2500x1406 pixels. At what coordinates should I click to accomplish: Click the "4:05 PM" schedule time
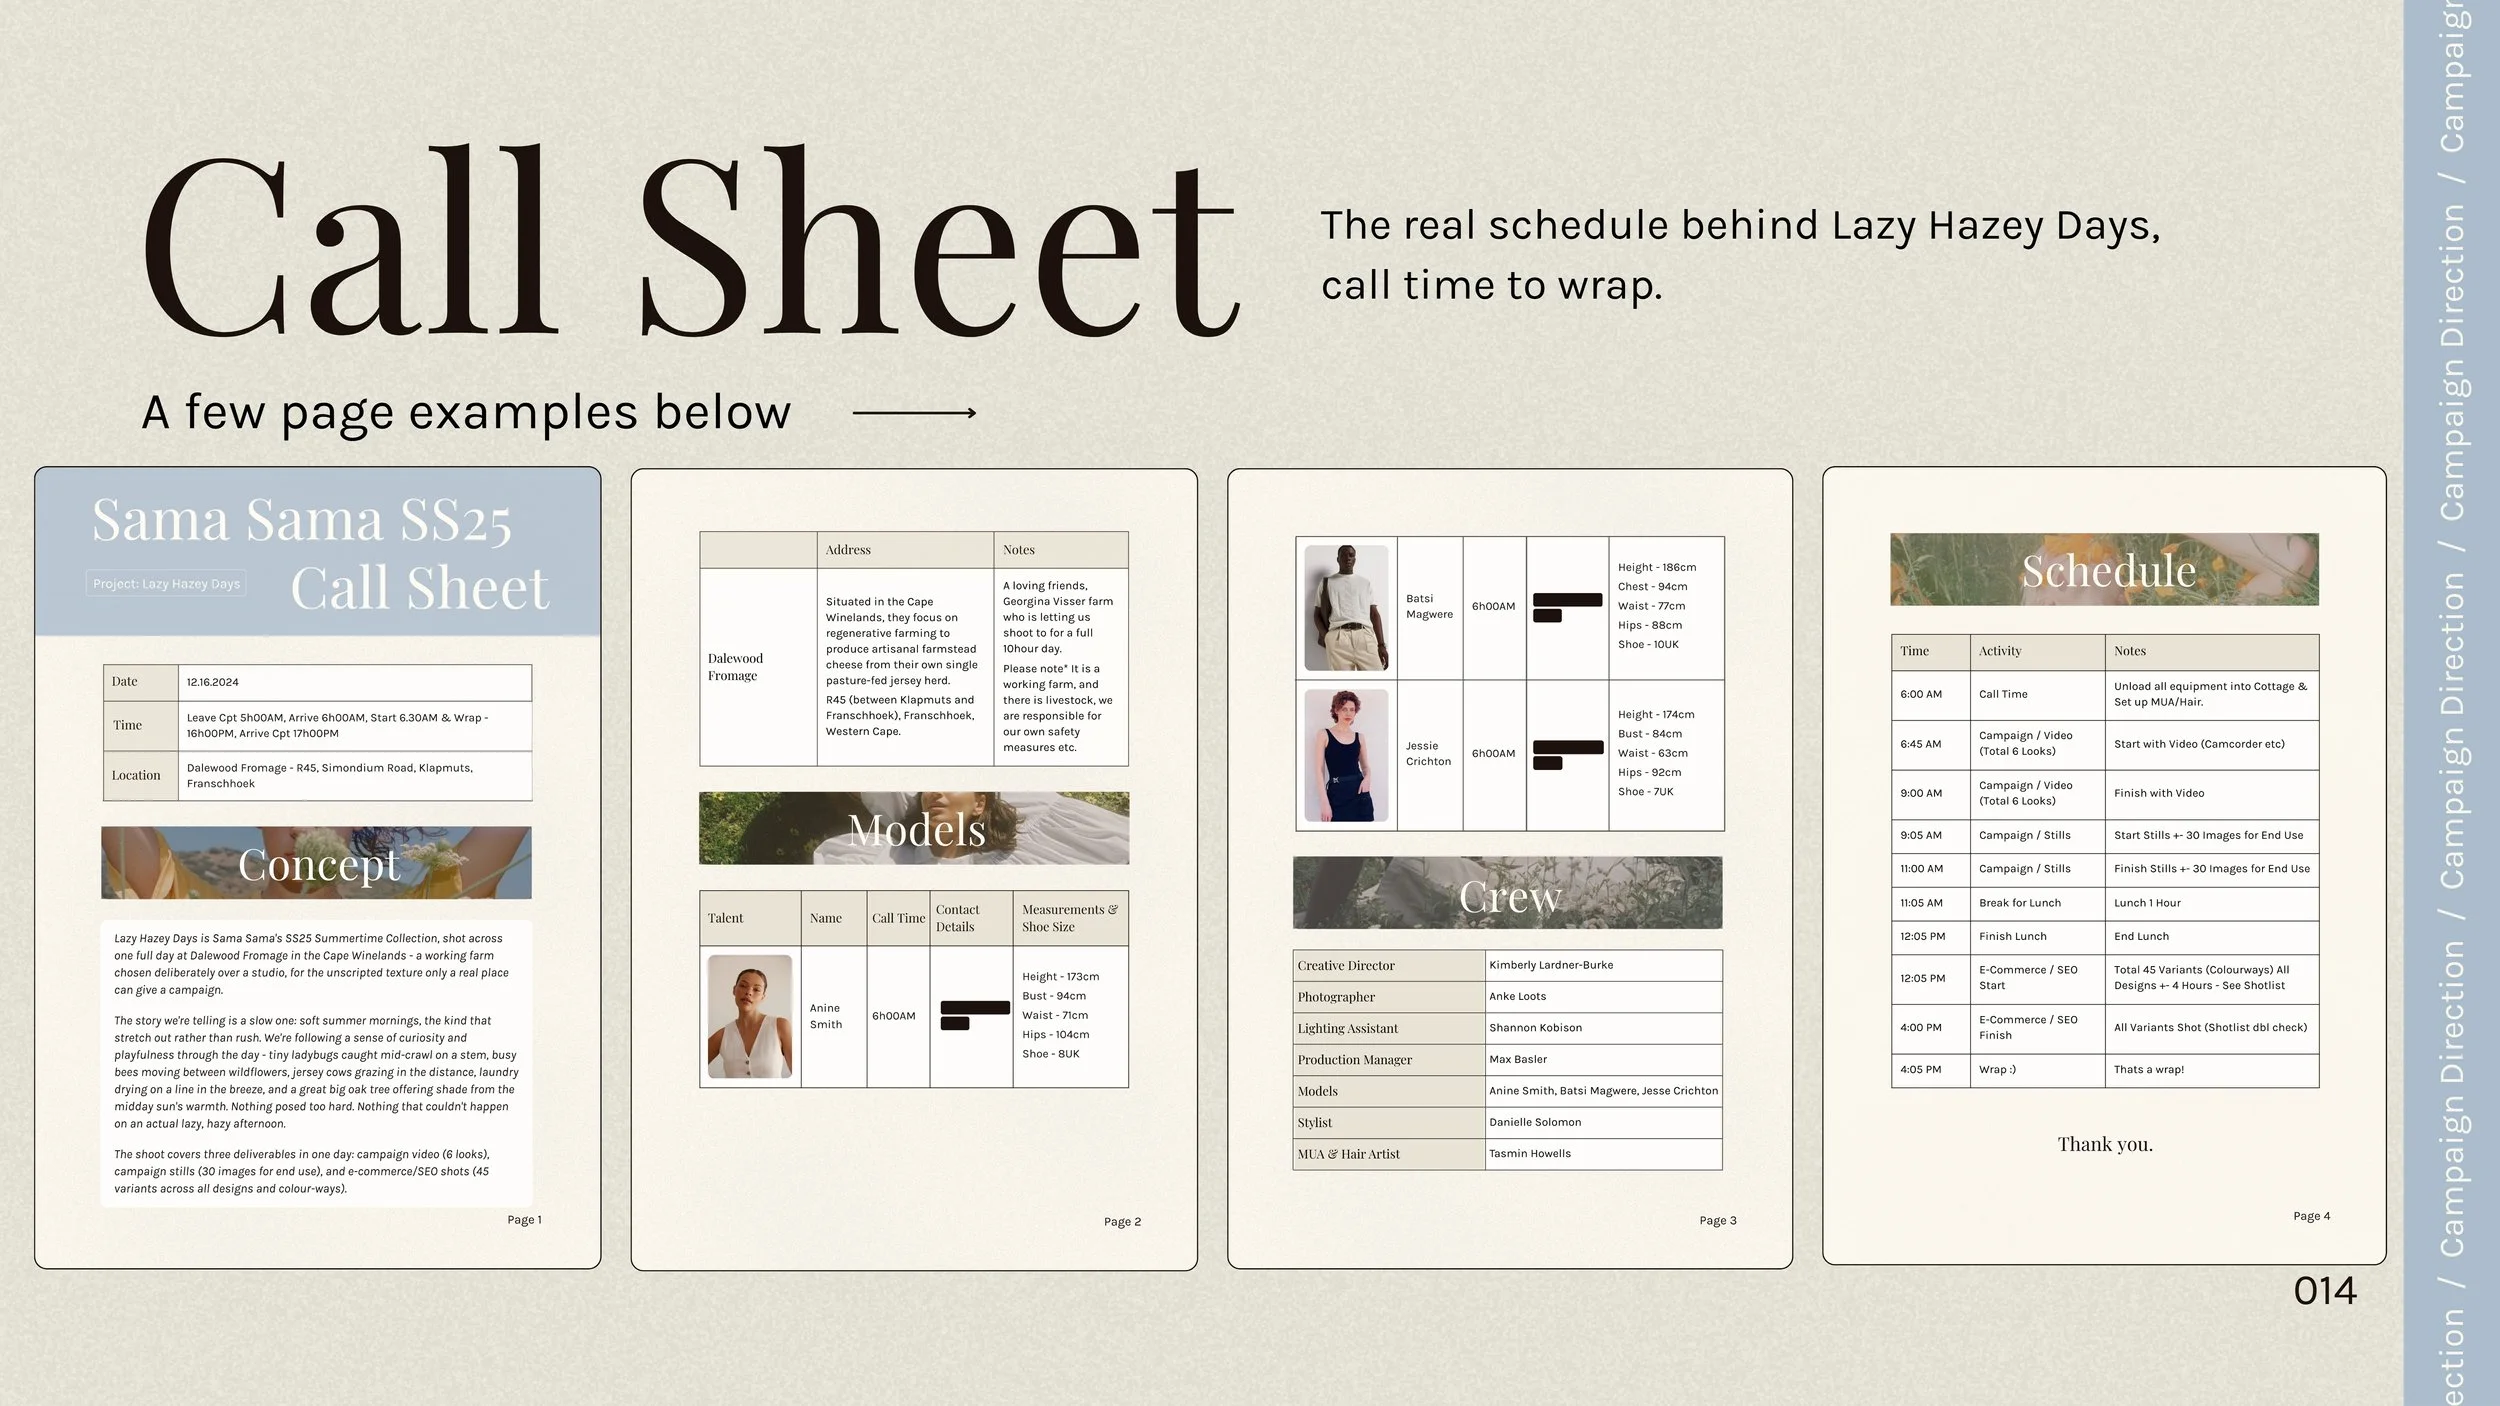tap(1921, 1070)
